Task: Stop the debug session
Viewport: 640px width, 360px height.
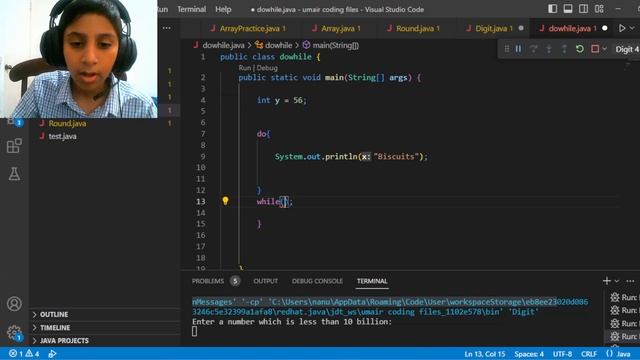Action: 595,49
